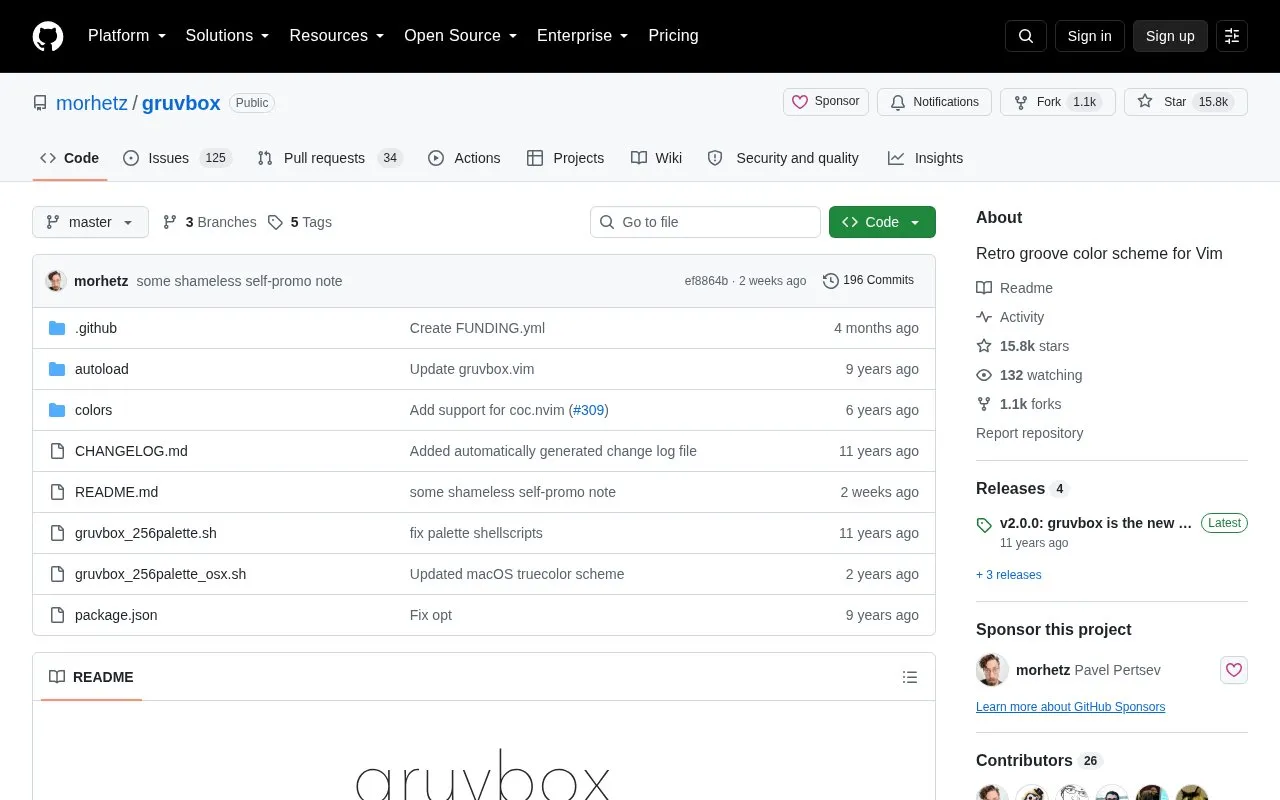Open the Insights tab
1280x800 pixels.
click(x=925, y=158)
